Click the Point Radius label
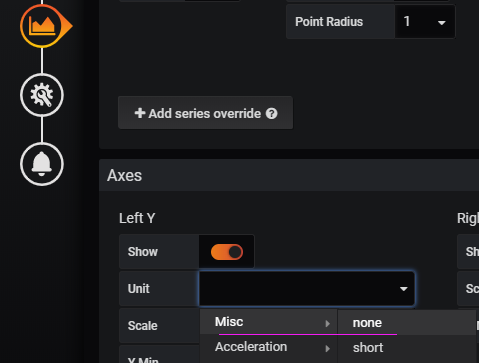Screen dimensions: 479x363 pyautogui.click(x=329, y=22)
